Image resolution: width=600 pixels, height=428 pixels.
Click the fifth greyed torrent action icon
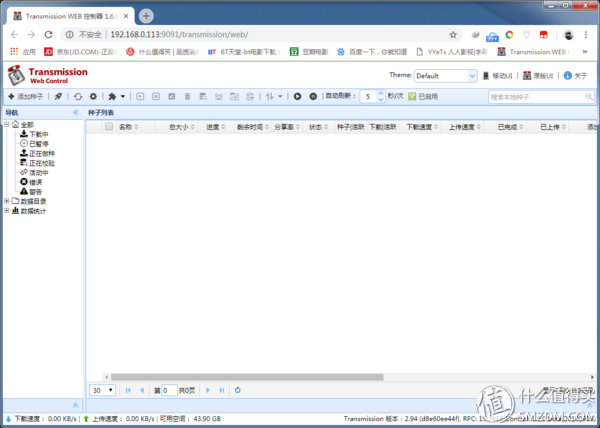click(203, 96)
